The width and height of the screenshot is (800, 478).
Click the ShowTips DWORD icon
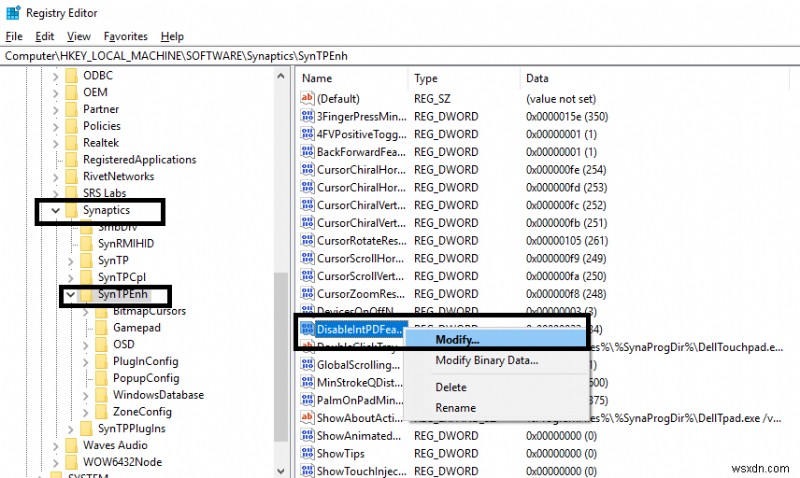point(307,453)
